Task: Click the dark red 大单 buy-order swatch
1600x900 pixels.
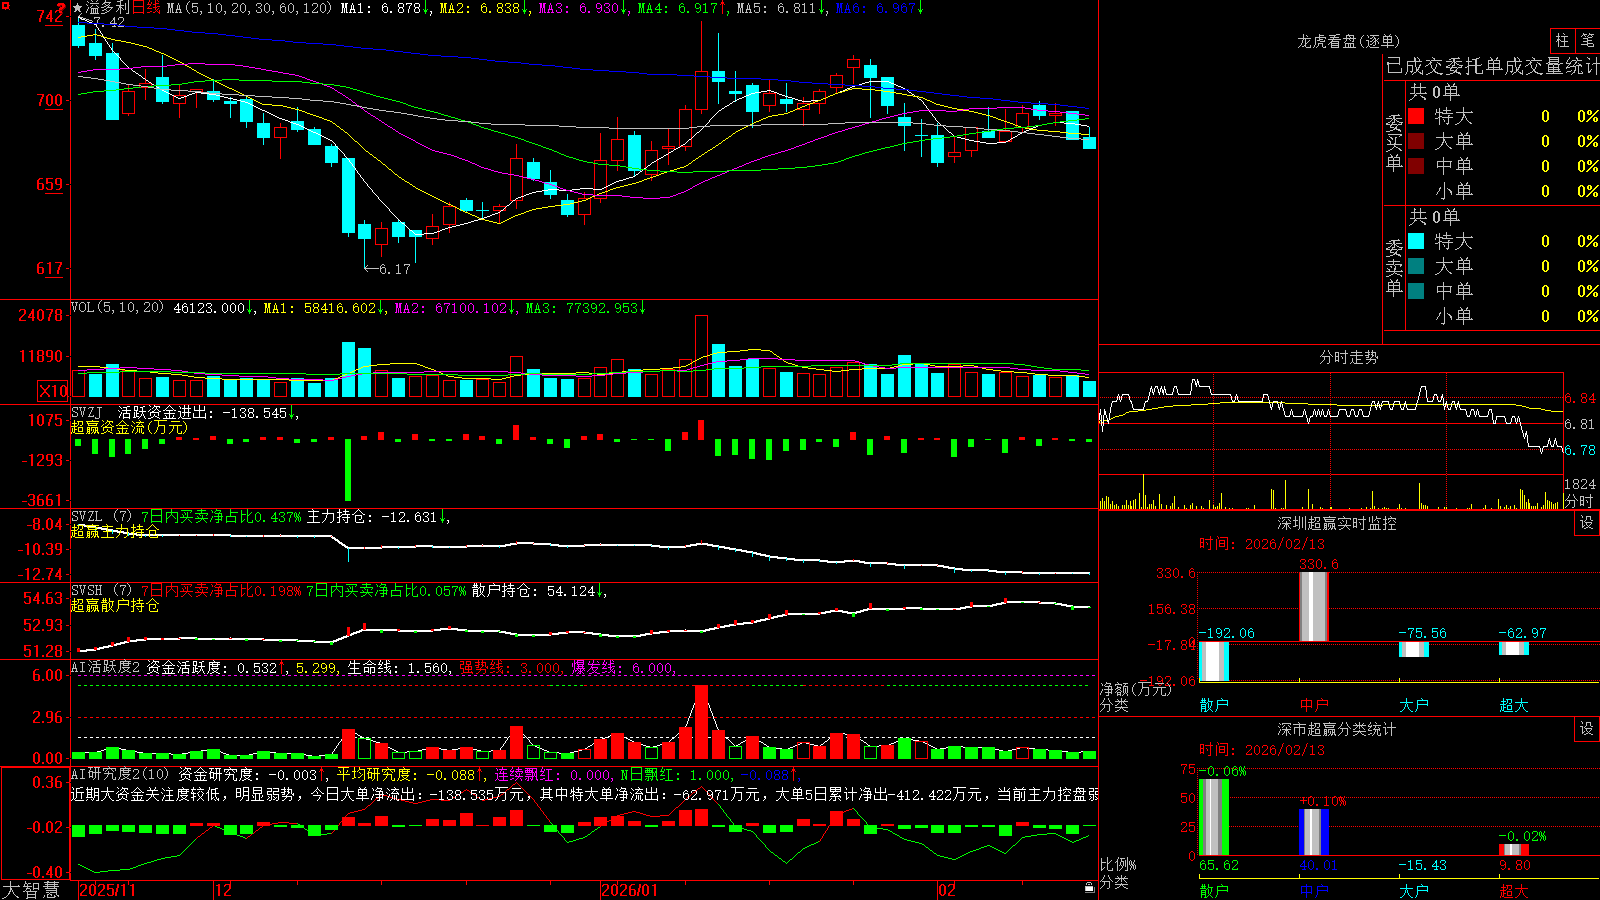Action: pos(1416,141)
